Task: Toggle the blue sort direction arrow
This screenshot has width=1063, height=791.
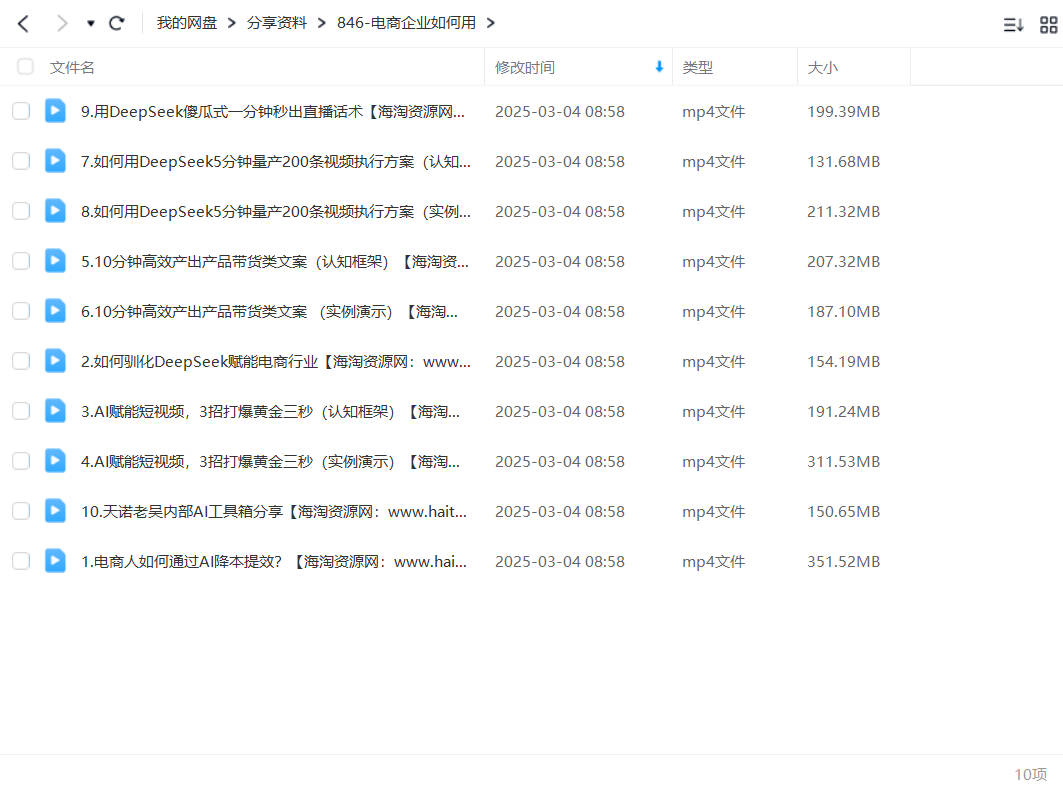Action: coord(659,66)
